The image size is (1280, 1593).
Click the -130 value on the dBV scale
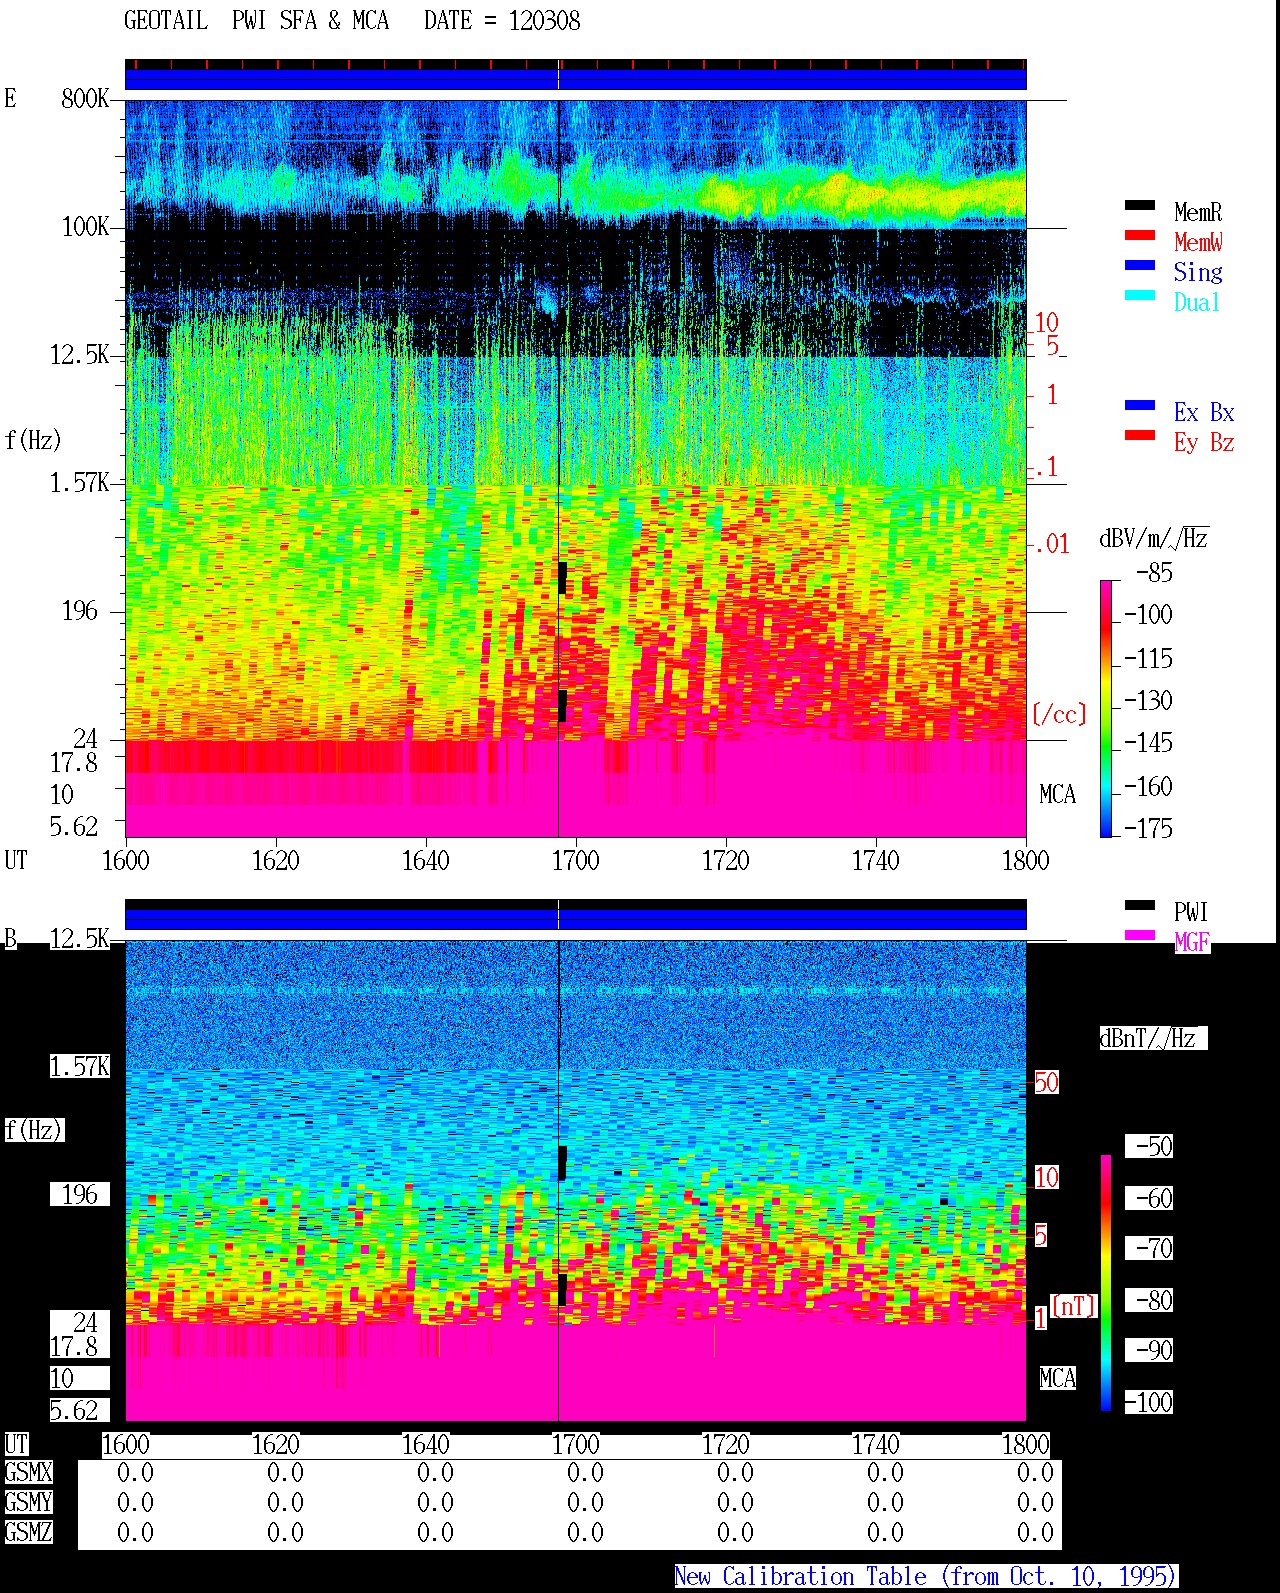click(x=1148, y=700)
